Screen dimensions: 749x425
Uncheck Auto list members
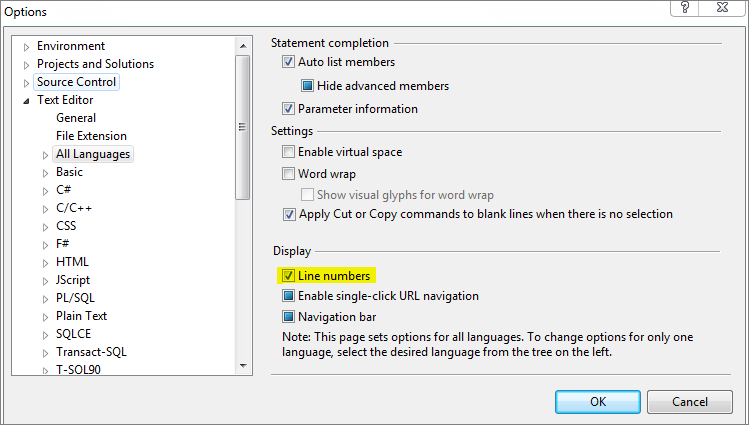click(x=288, y=62)
